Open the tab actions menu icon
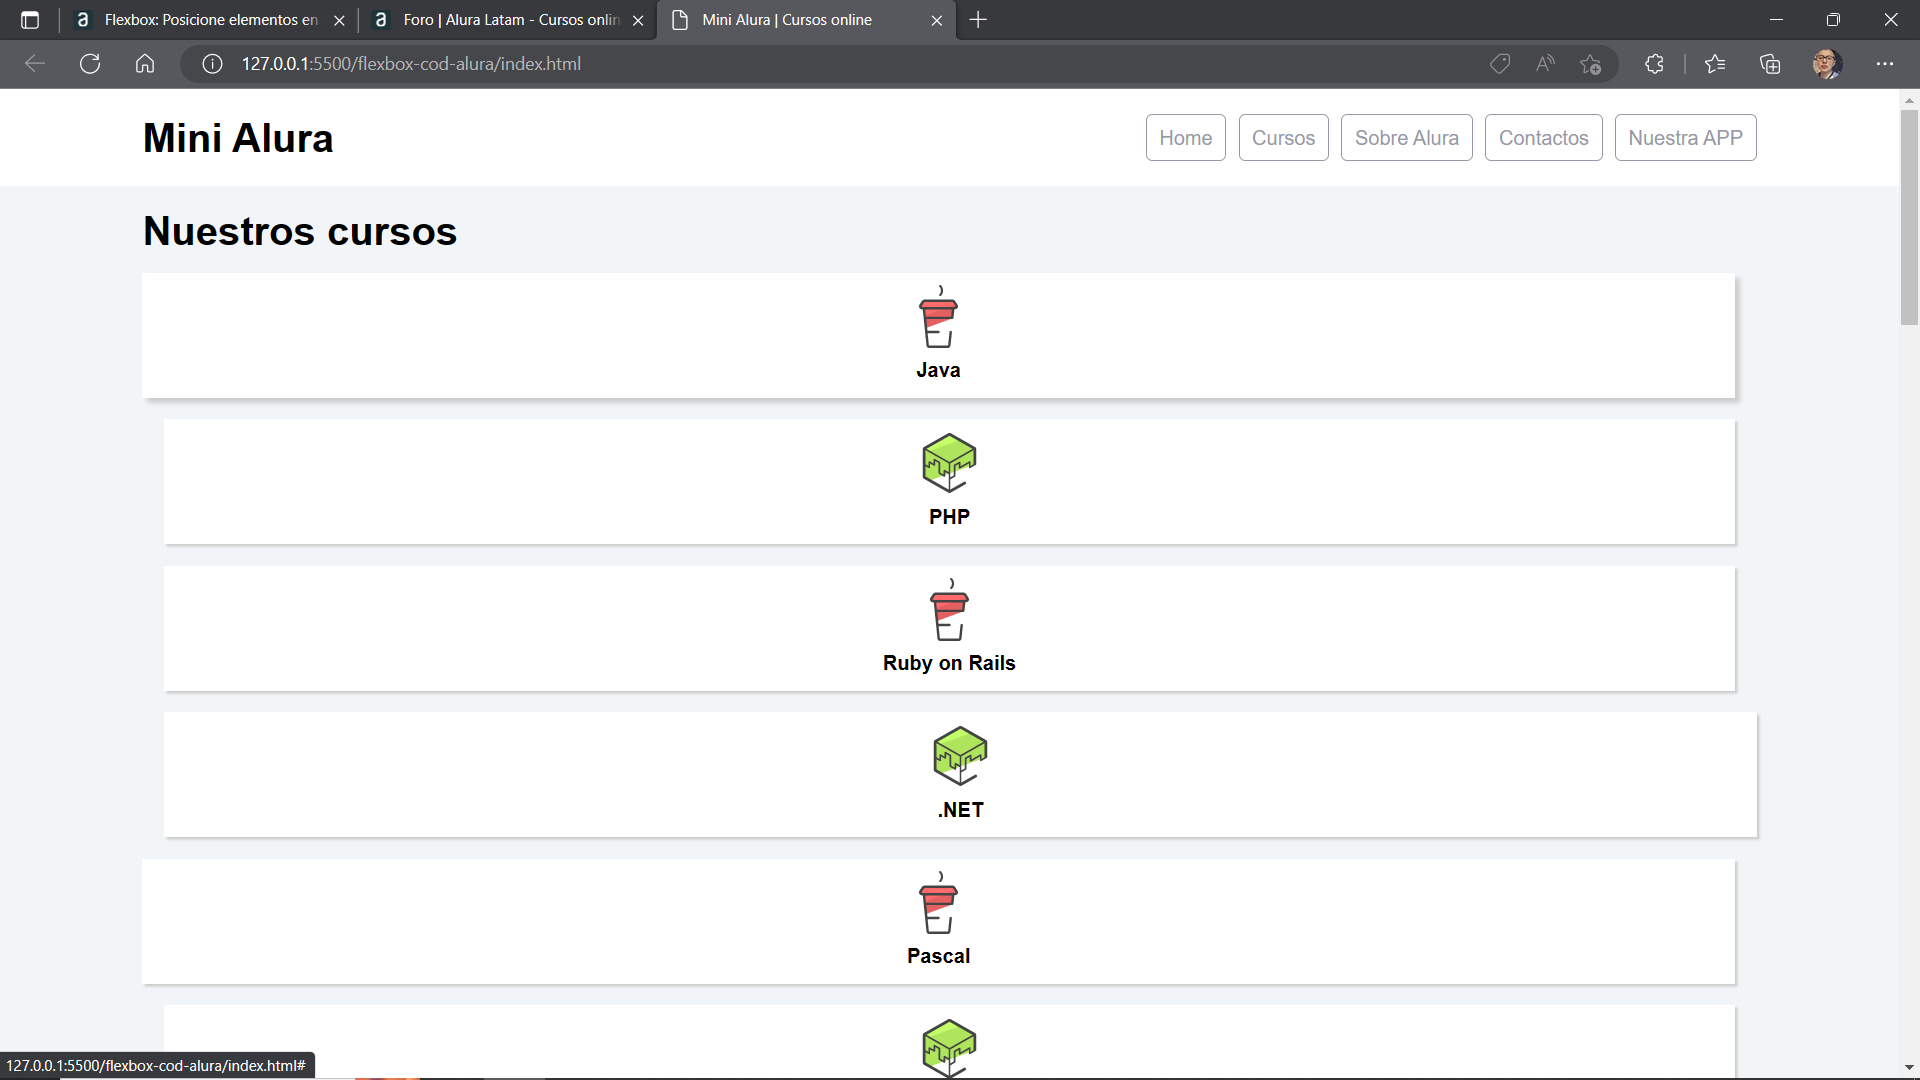The height and width of the screenshot is (1080, 1920). [x=30, y=20]
